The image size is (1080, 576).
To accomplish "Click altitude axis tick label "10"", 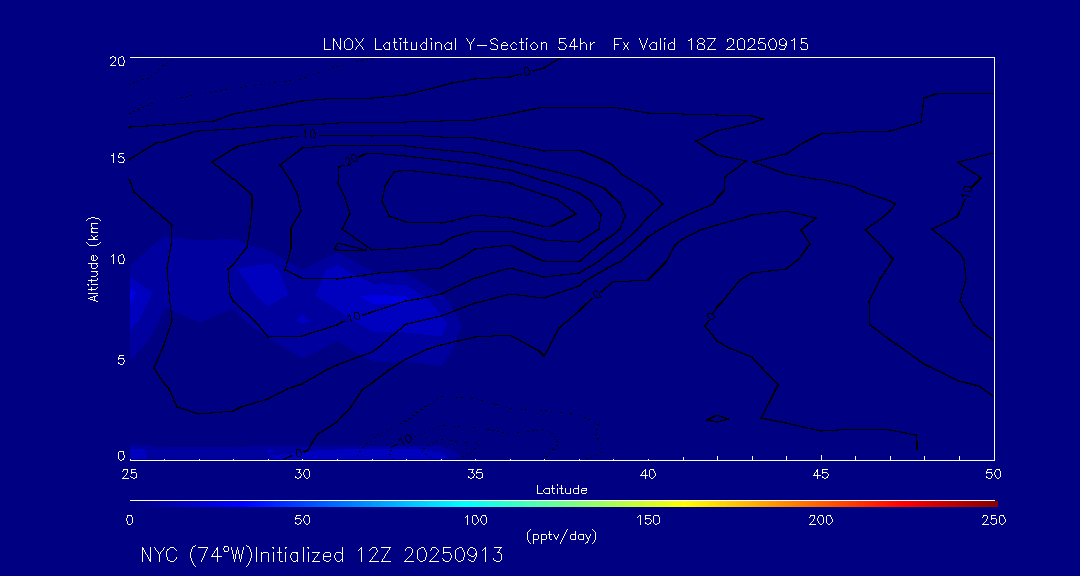I will click(117, 259).
